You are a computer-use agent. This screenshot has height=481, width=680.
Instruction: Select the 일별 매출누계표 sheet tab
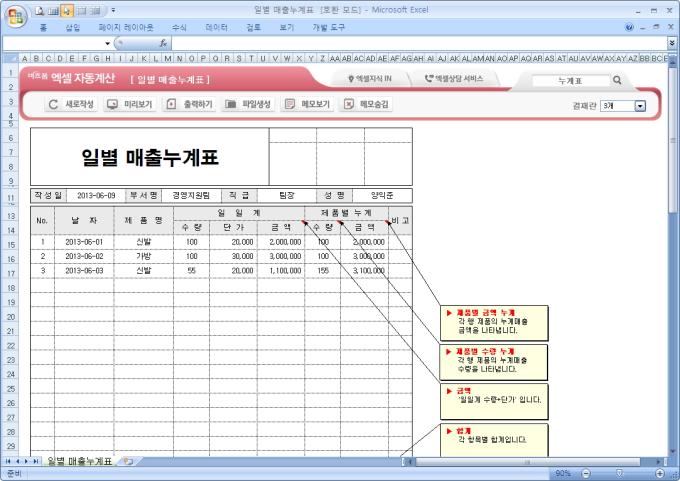pyautogui.click(x=79, y=461)
